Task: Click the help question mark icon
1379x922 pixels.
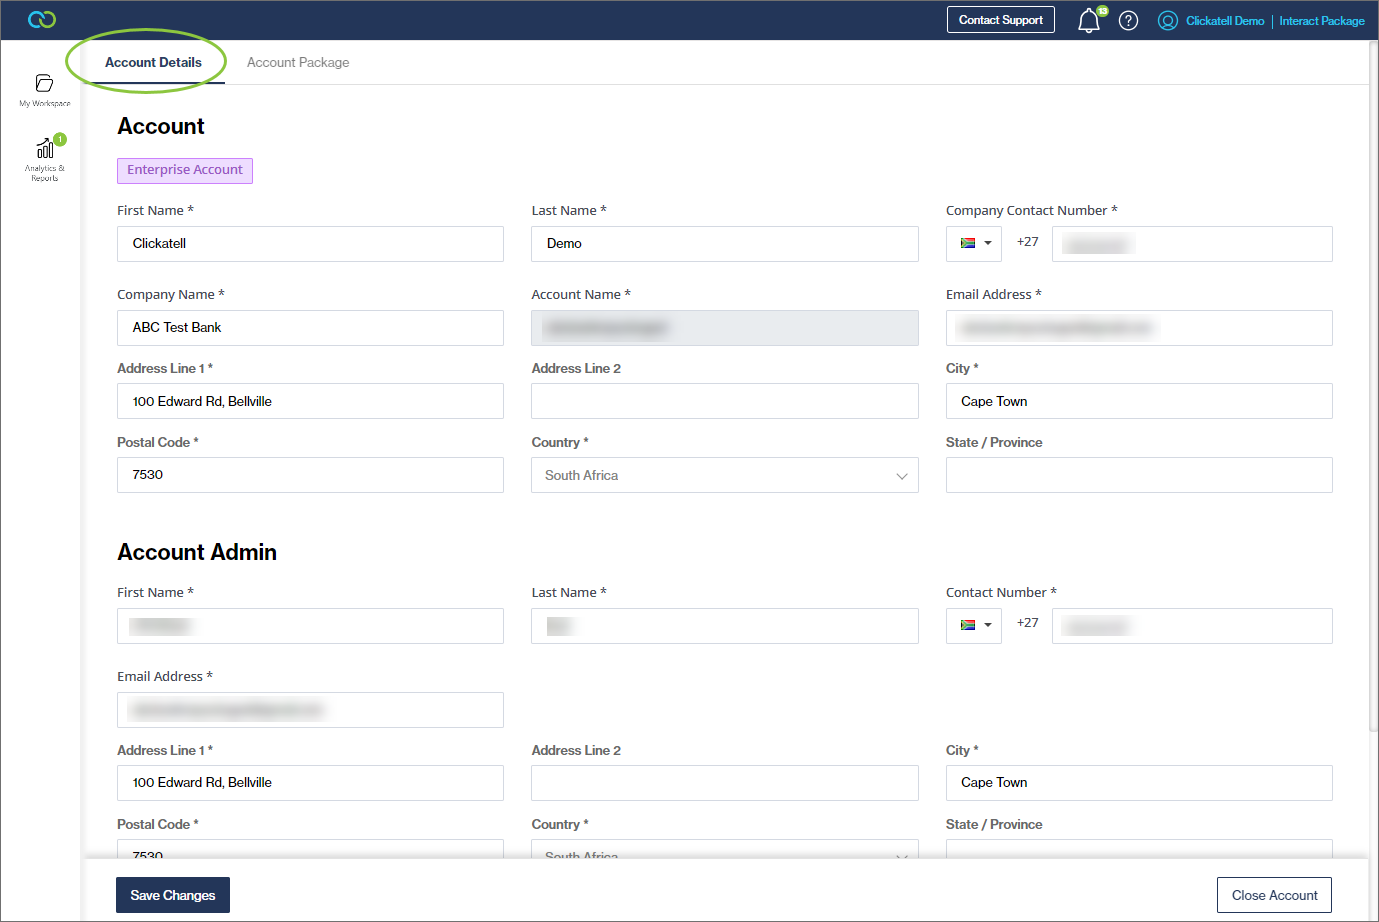Action: point(1128,21)
